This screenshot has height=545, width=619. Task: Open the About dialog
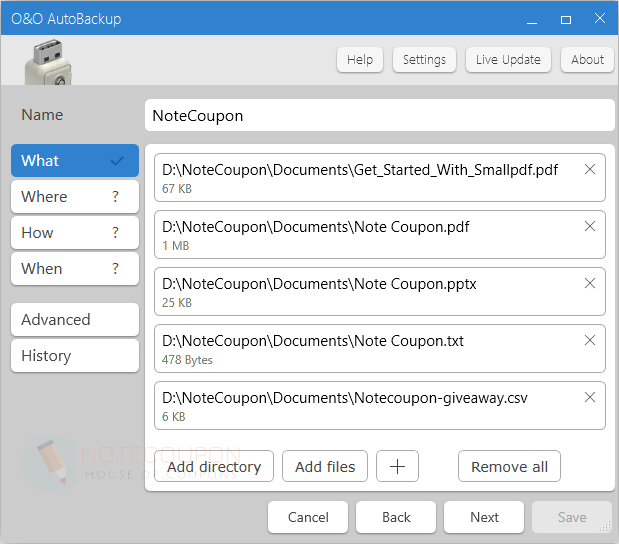[x=587, y=60]
